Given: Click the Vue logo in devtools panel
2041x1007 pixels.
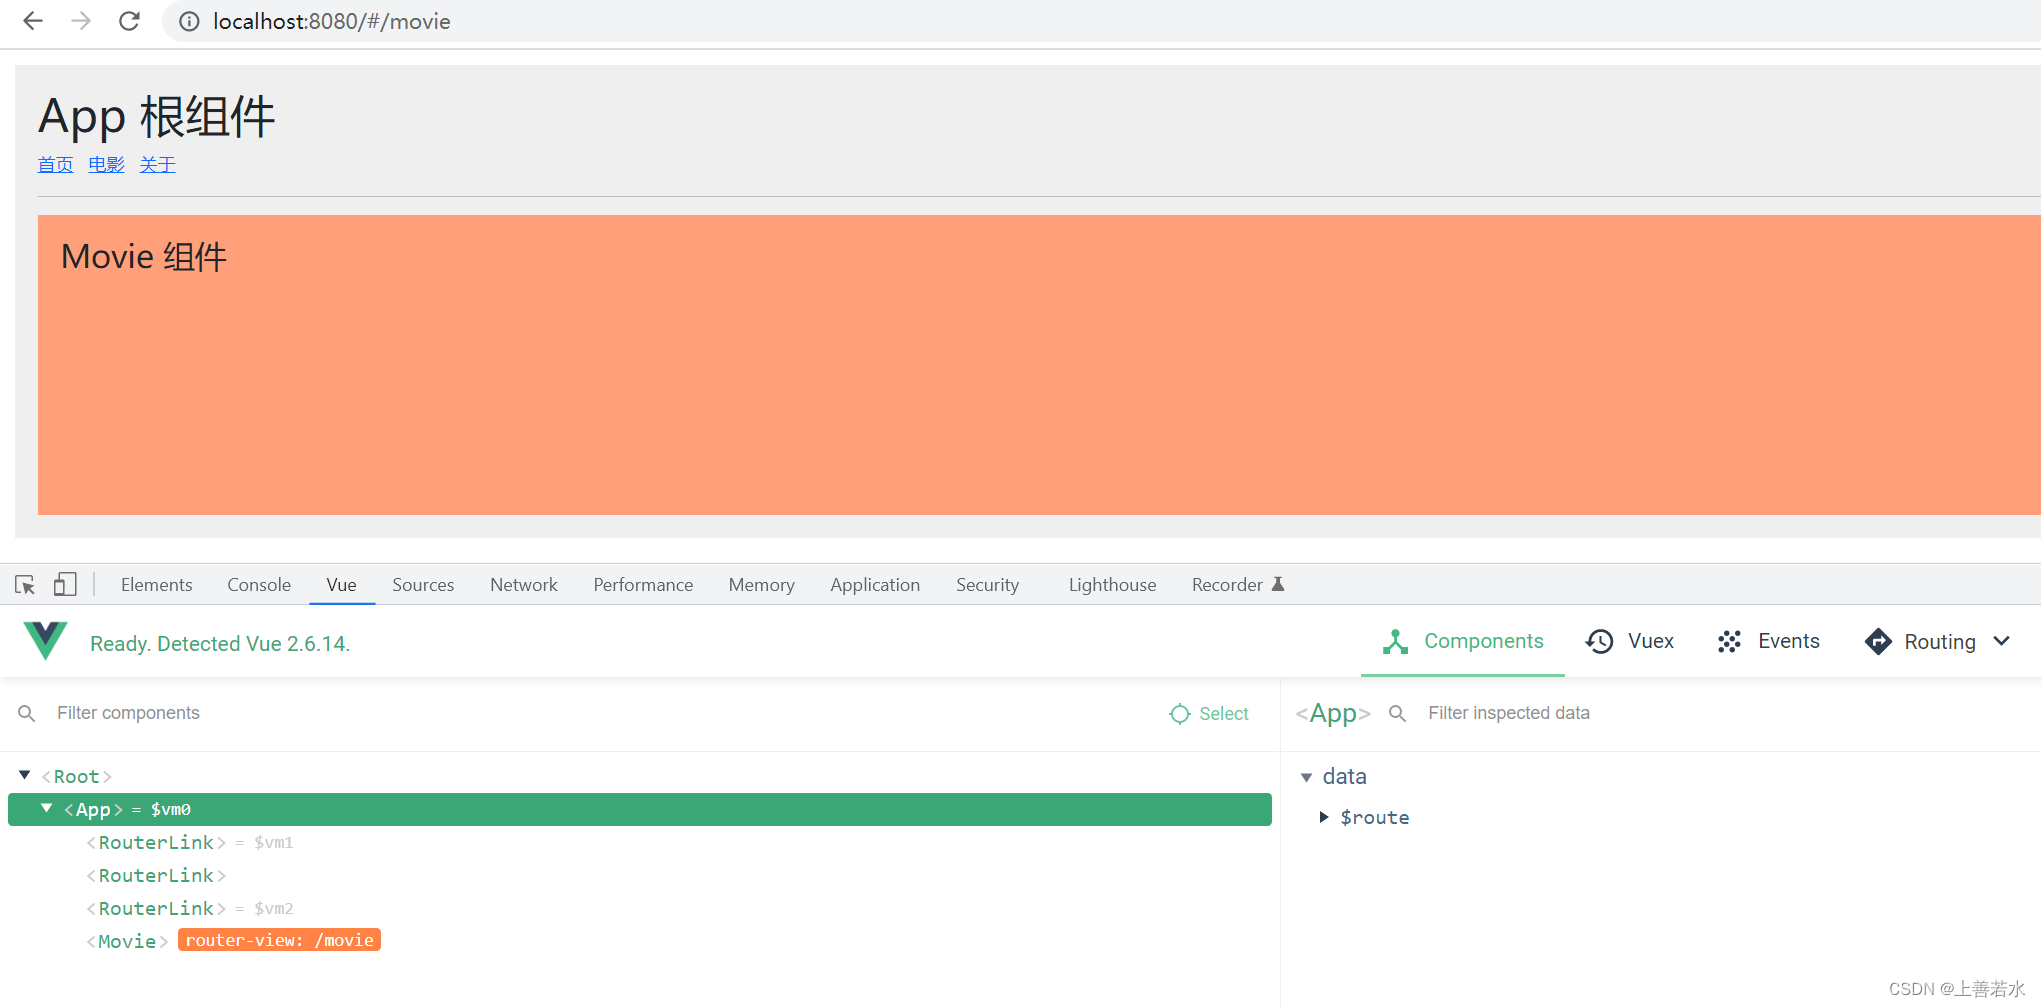Looking at the screenshot, I should [x=45, y=641].
